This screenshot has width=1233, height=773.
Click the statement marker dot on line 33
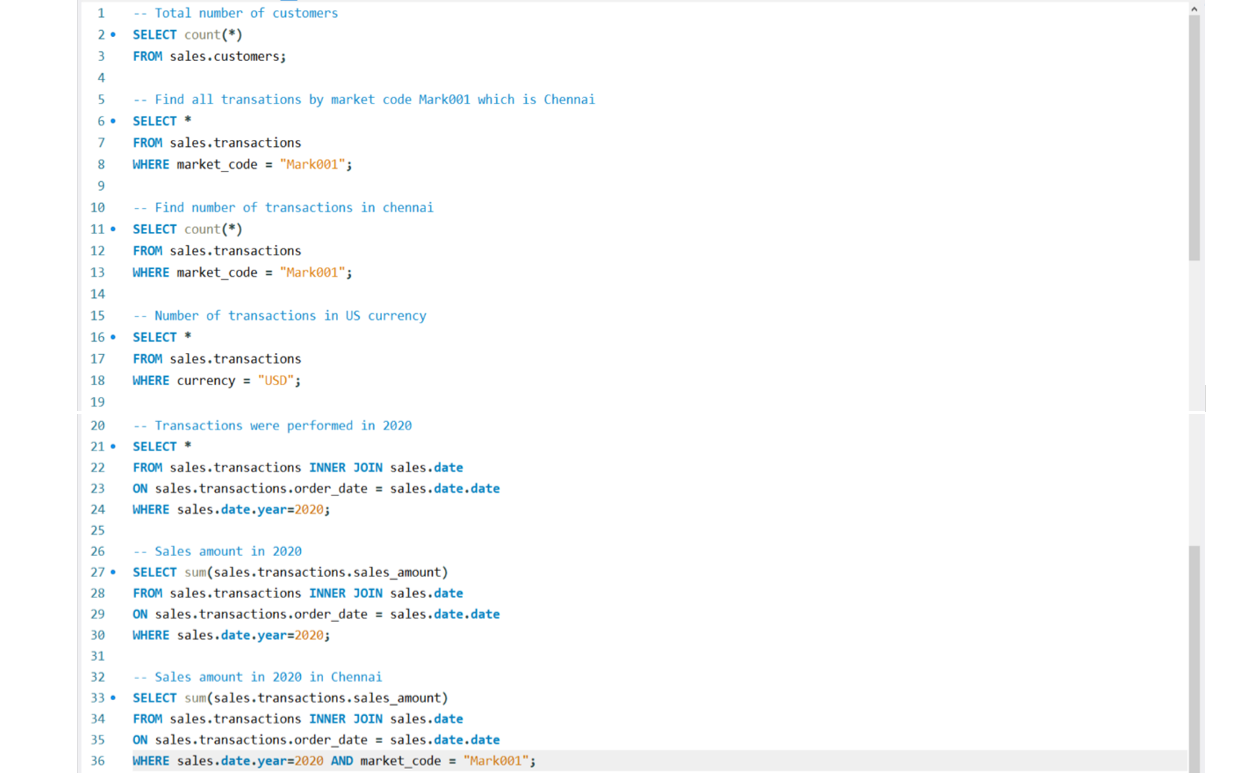pos(113,698)
